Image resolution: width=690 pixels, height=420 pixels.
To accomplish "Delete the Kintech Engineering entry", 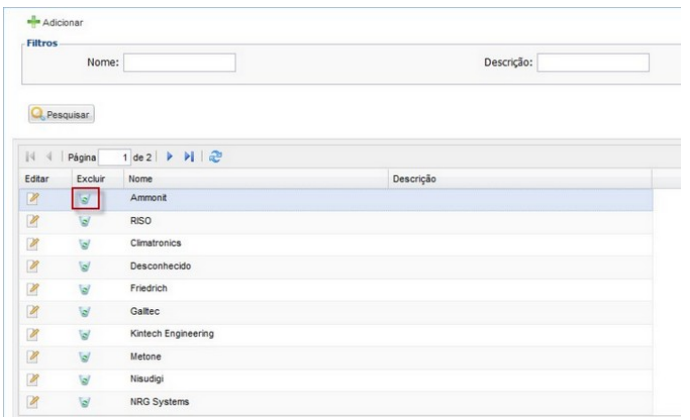I will [x=86, y=335].
